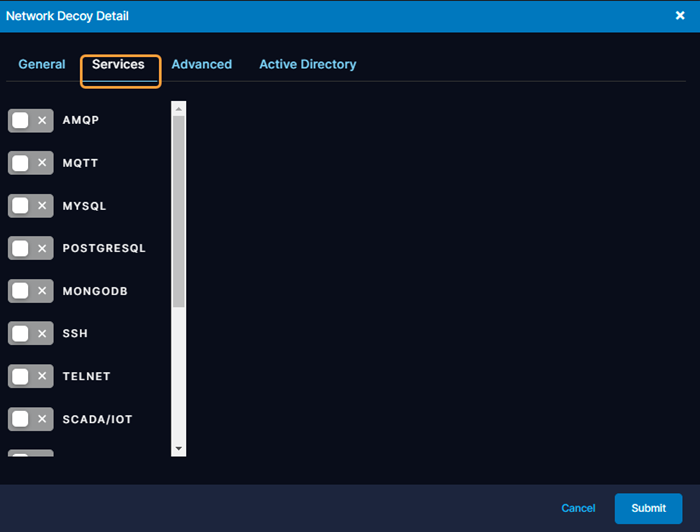Enable the SSH service toggle
This screenshot has width=700, height=532.
pos(30,333)
